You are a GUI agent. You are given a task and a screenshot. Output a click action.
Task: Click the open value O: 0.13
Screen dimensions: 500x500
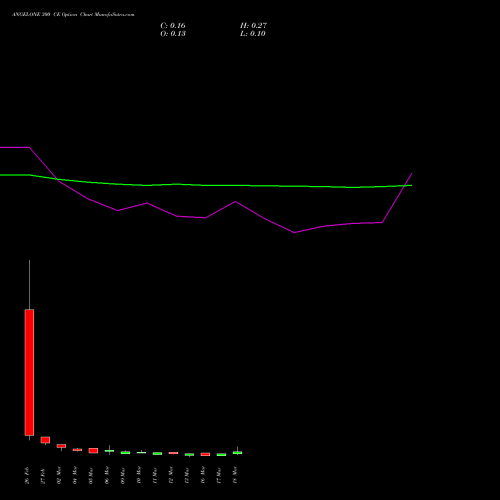tap(173, 34)
